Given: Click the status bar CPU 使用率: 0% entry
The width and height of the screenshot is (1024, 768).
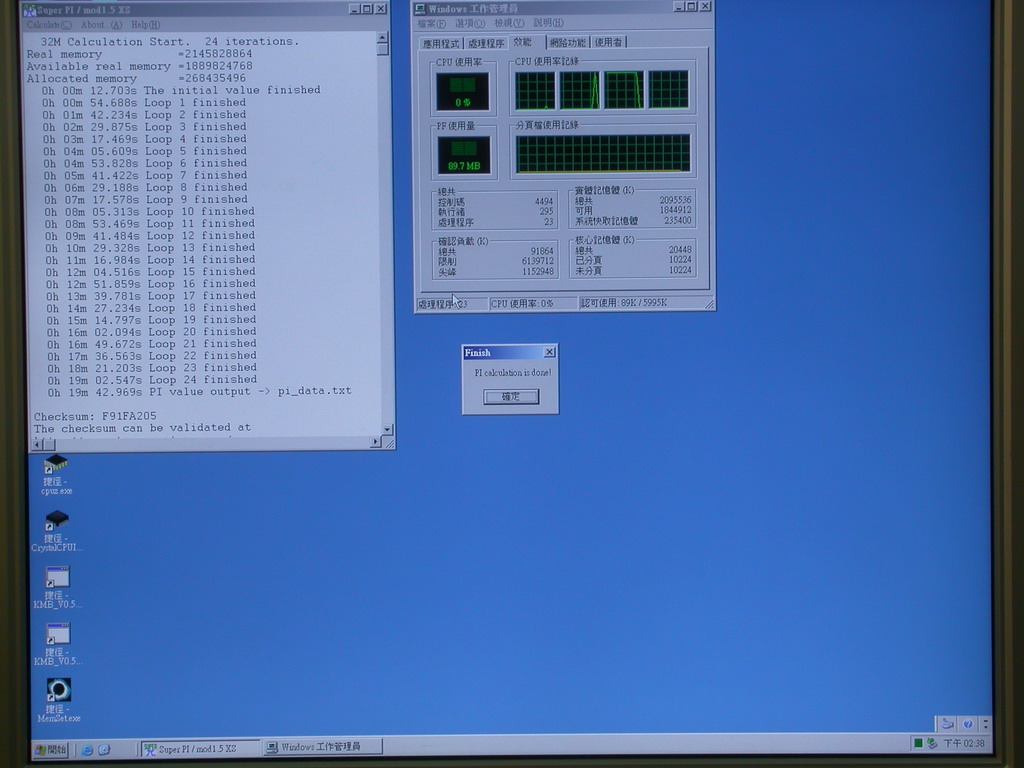Looking at the screenshot, I should [x=533, y=304].
